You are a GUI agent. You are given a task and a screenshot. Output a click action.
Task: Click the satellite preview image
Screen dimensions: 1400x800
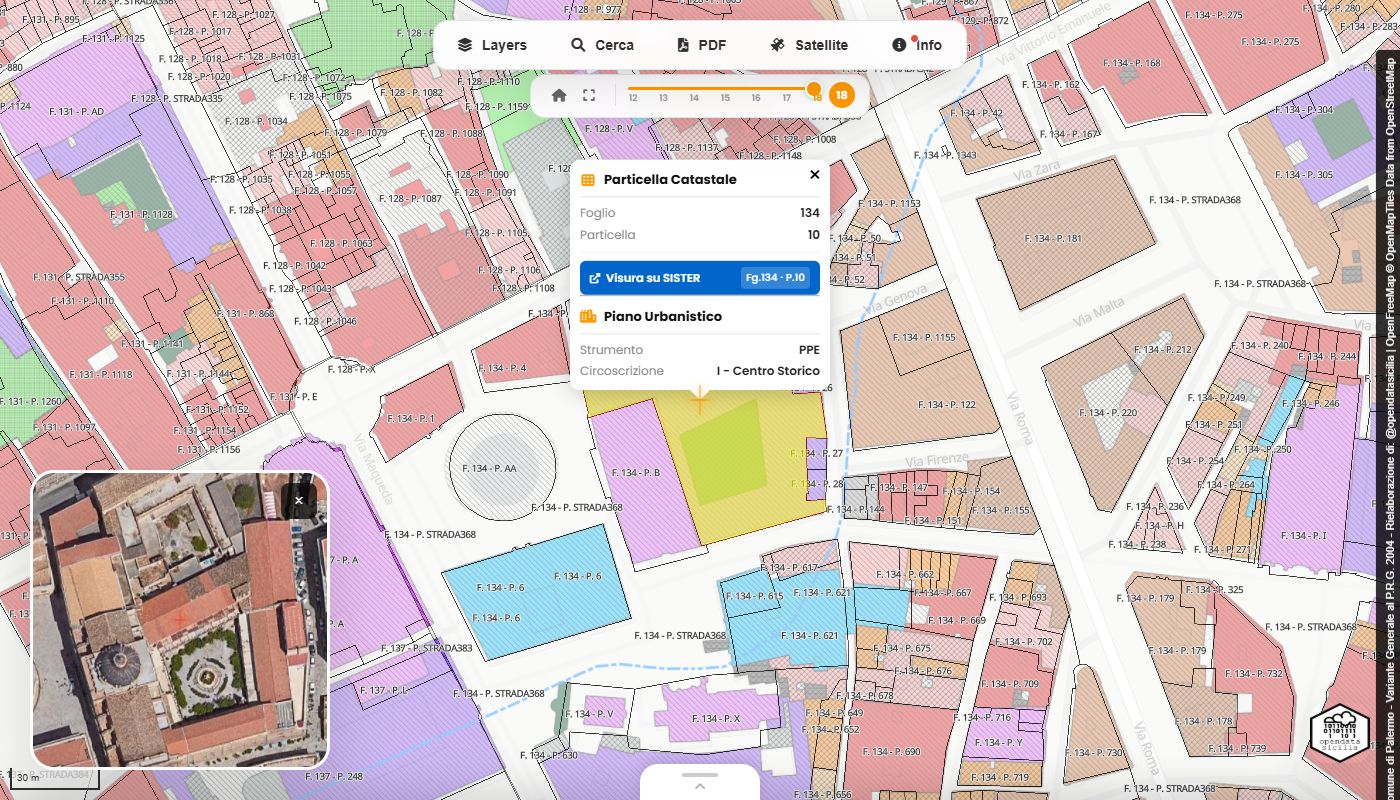pos(180,620)
